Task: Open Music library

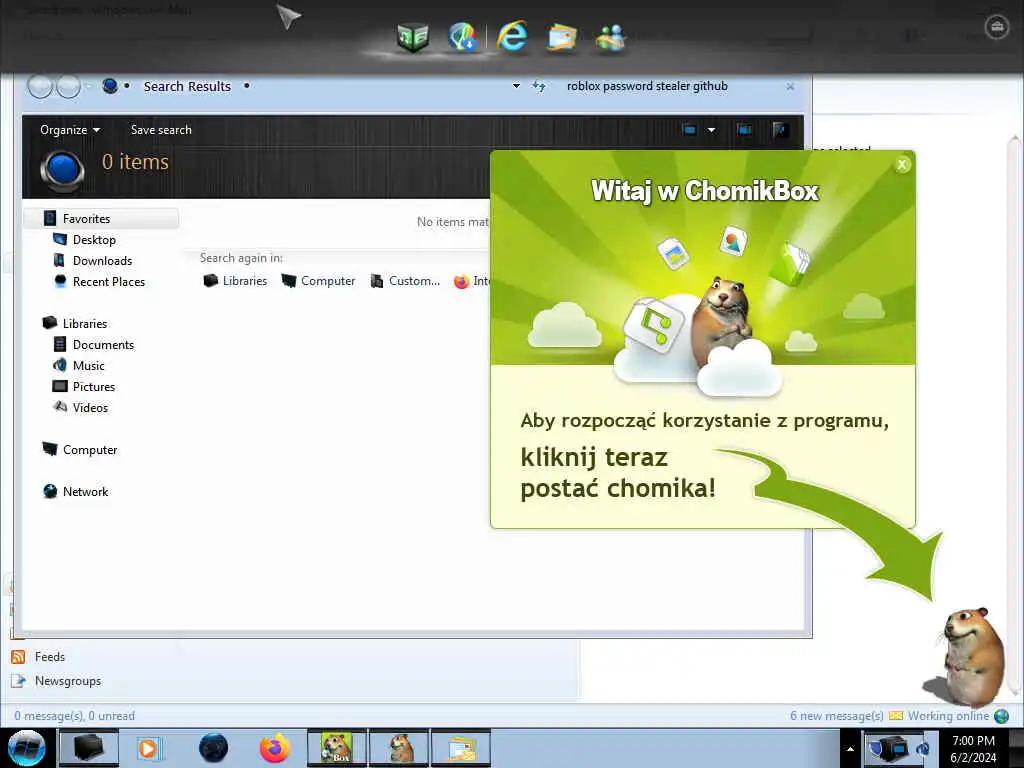Action: [88, 365]
